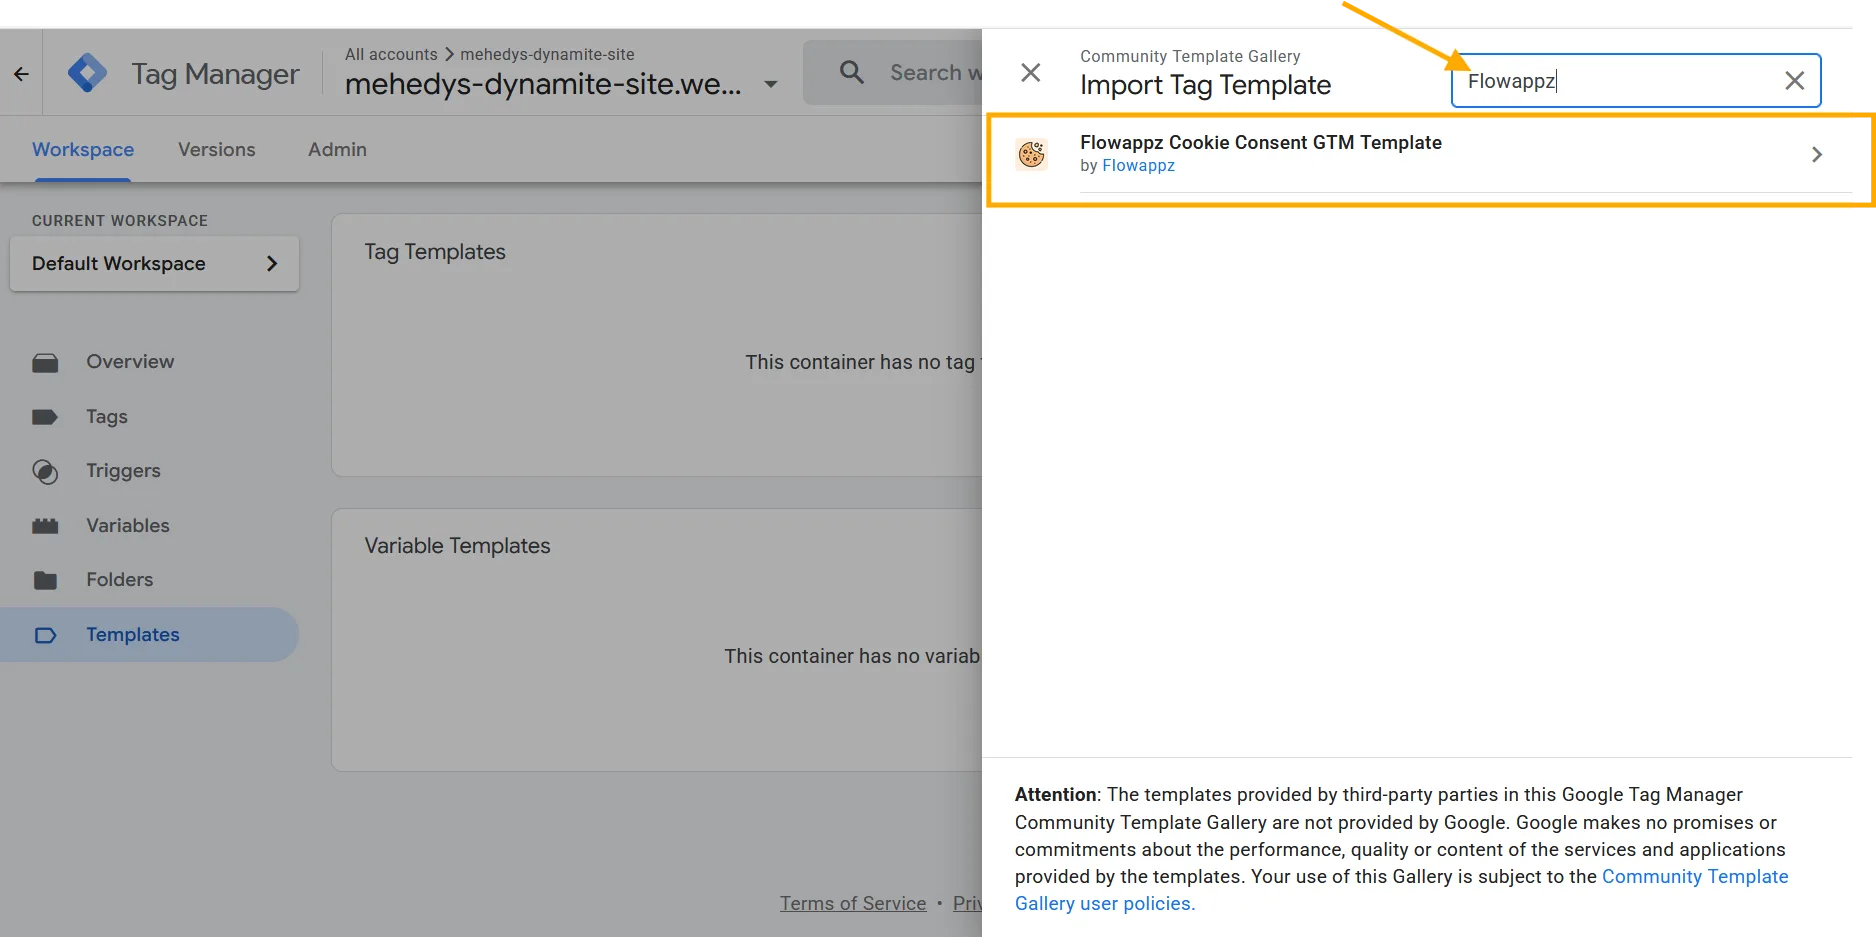The image size is (1876, 937).
Task: Click the Variables brick icon
Action: click(45, 526)
